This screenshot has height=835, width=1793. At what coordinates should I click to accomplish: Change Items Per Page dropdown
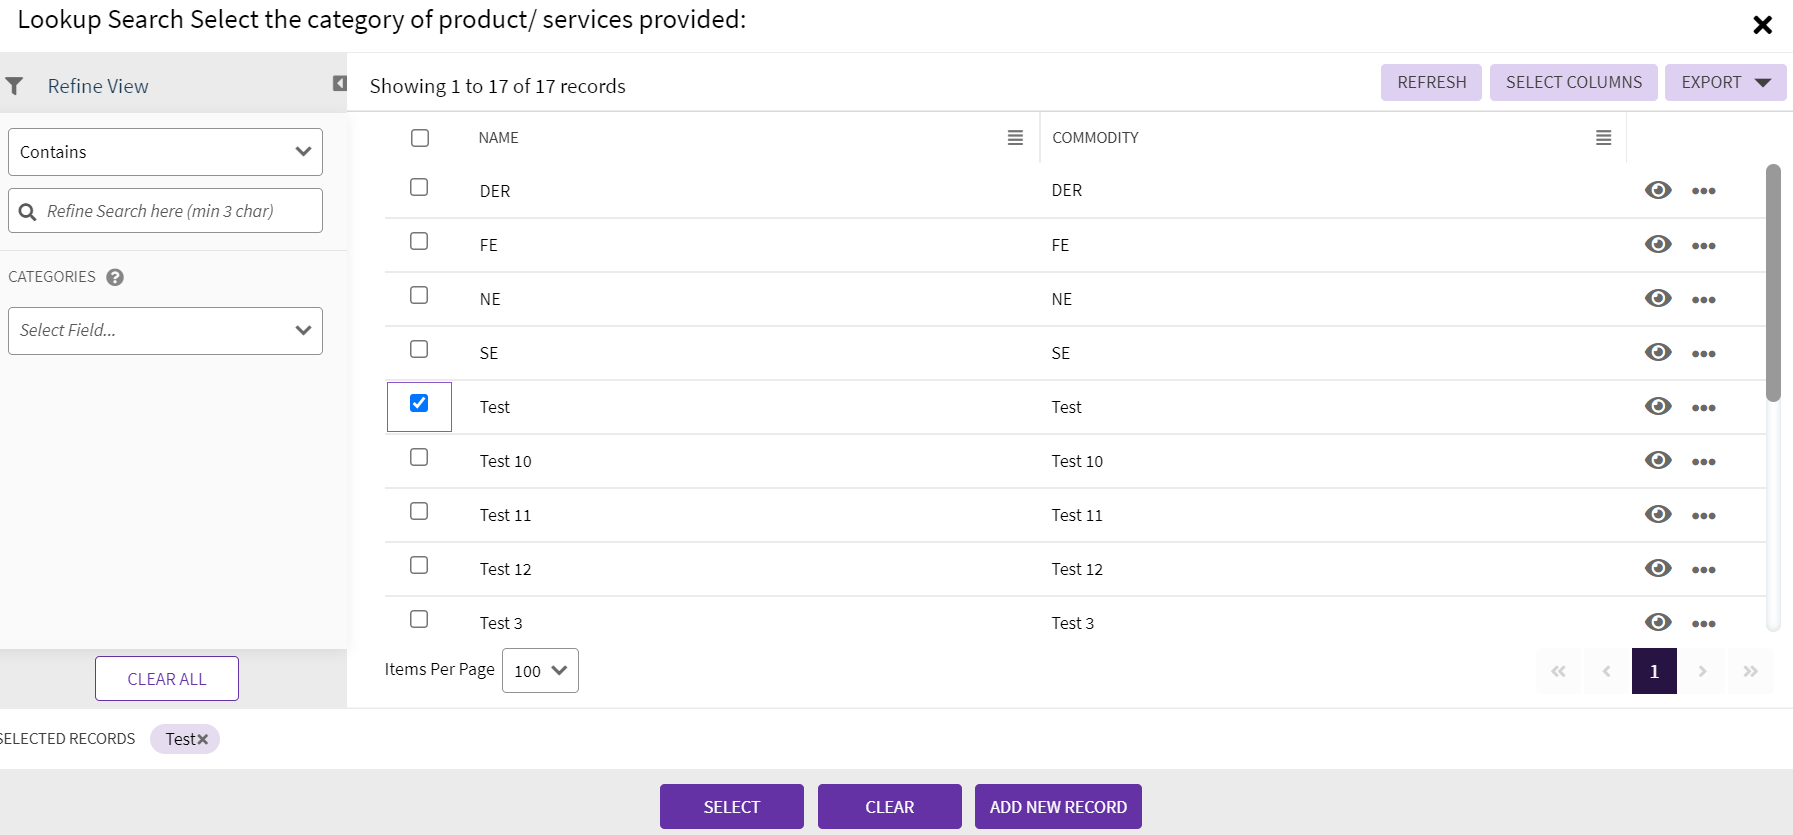540,671
